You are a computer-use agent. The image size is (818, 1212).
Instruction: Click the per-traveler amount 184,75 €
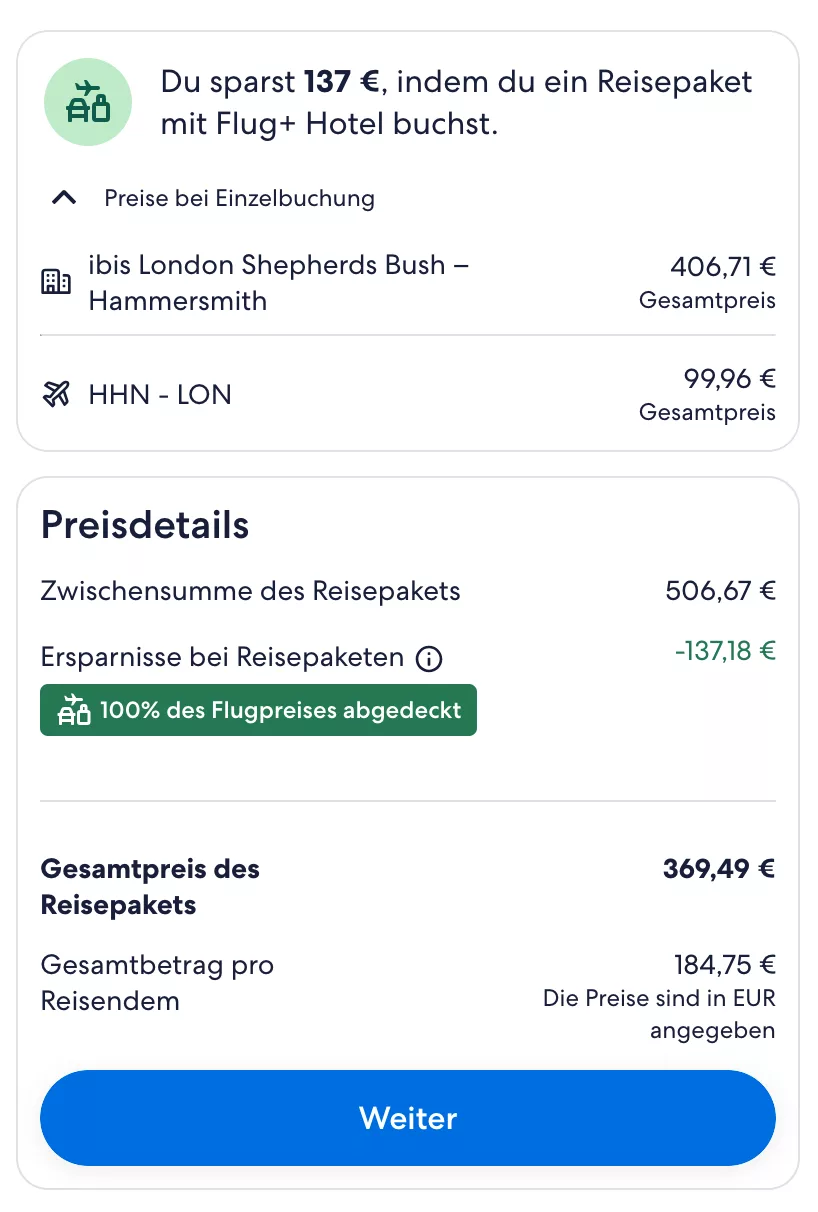click(x=724, y=965)
